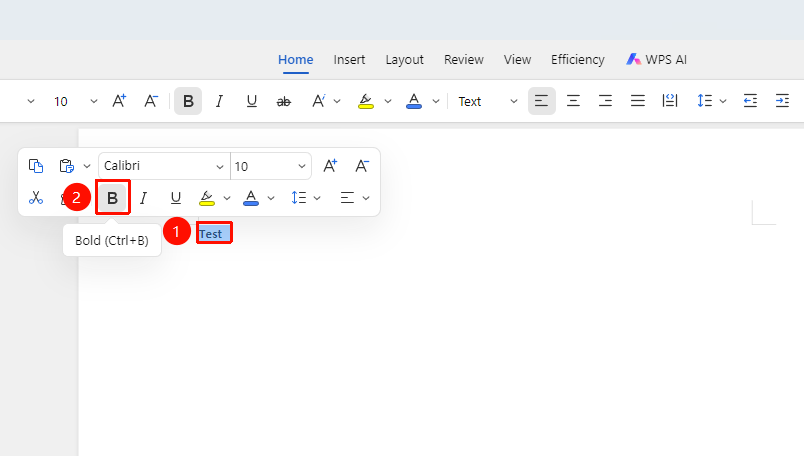This screenshot has height=456, width=804.
Task: Align text left in ribbon
Action: (x=541, y=101)
